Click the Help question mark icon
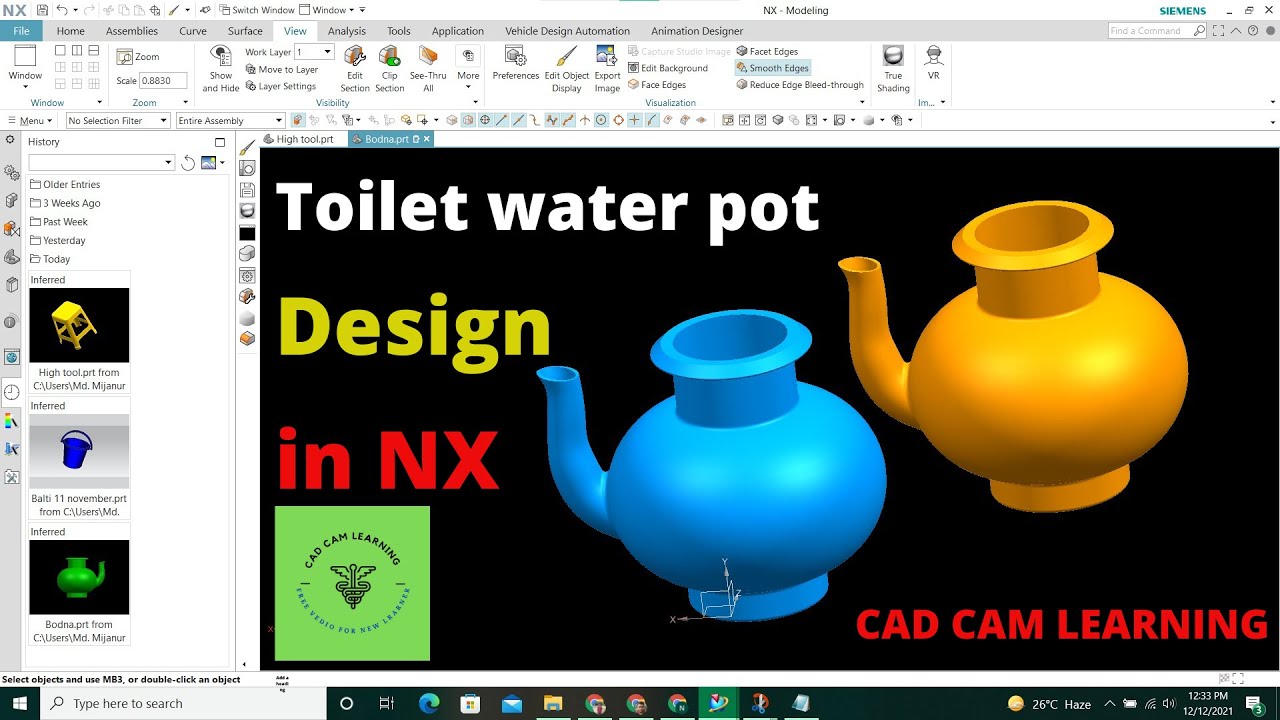Image resolution: width=1280 pixels, height=720 pixels. (1253, 31)
